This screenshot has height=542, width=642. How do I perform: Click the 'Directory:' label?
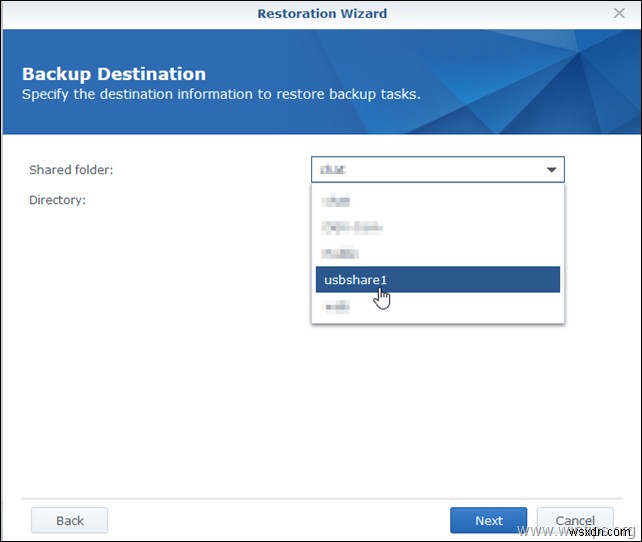(58, 200)
